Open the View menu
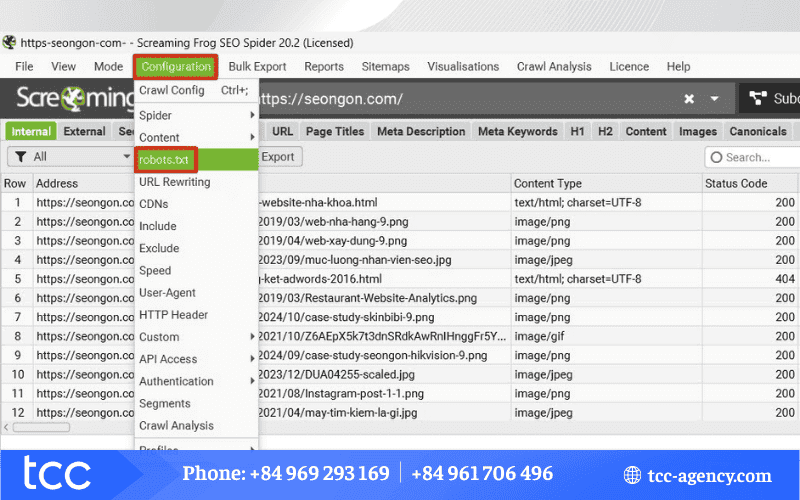 63,66
